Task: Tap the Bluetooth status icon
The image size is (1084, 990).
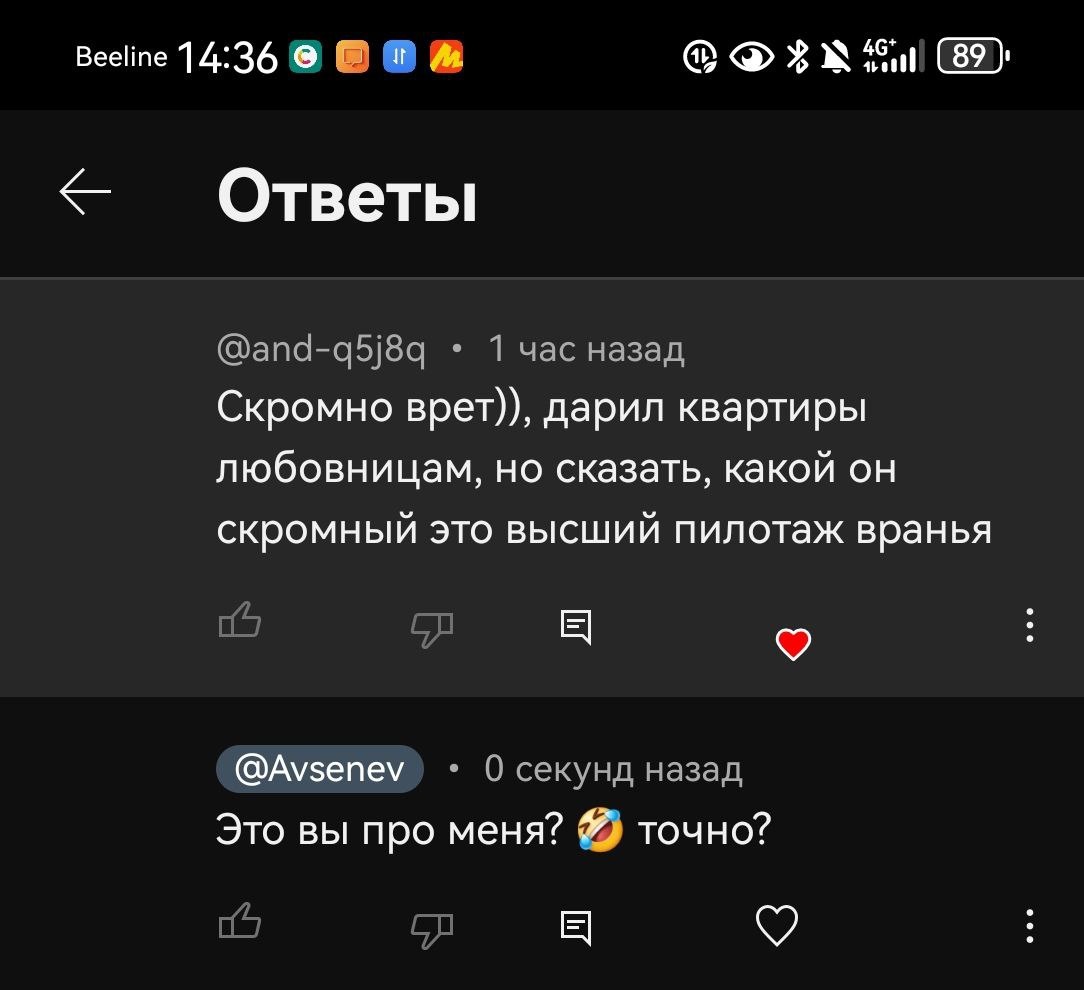Action: pos(798,56)
